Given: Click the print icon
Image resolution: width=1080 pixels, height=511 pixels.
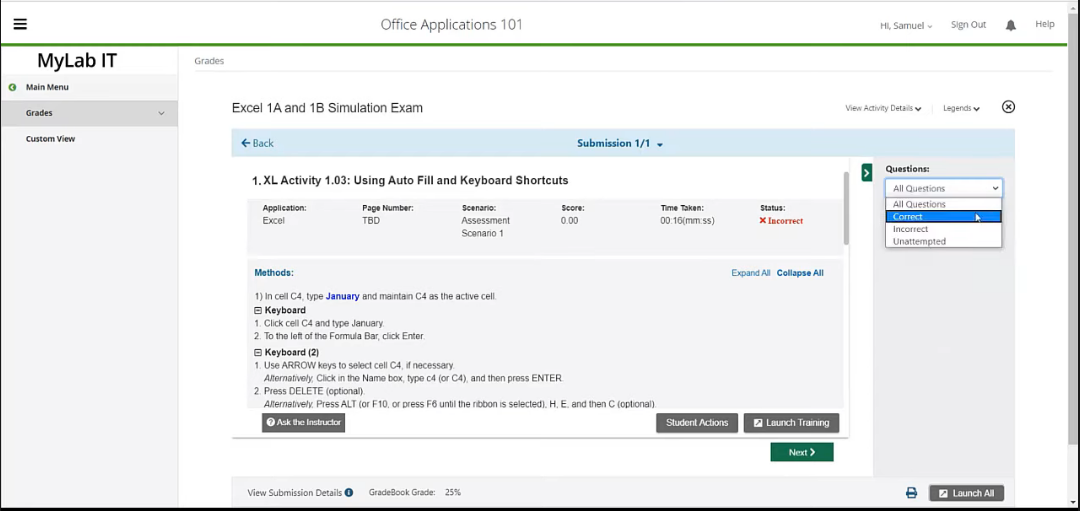Looking at the screenshot, I should point(911,493).
